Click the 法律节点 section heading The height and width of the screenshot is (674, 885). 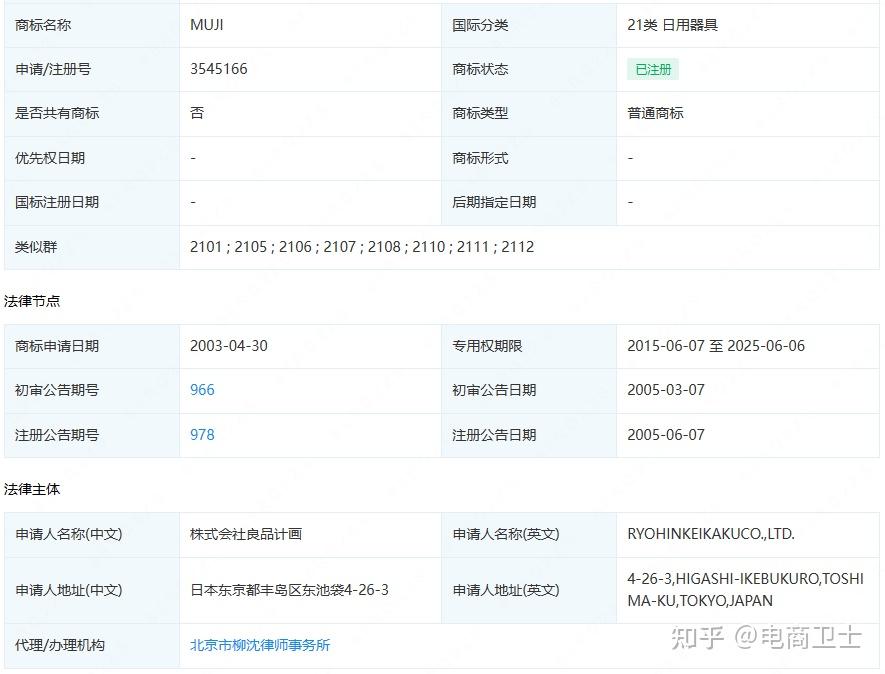(x=32, y=301)
